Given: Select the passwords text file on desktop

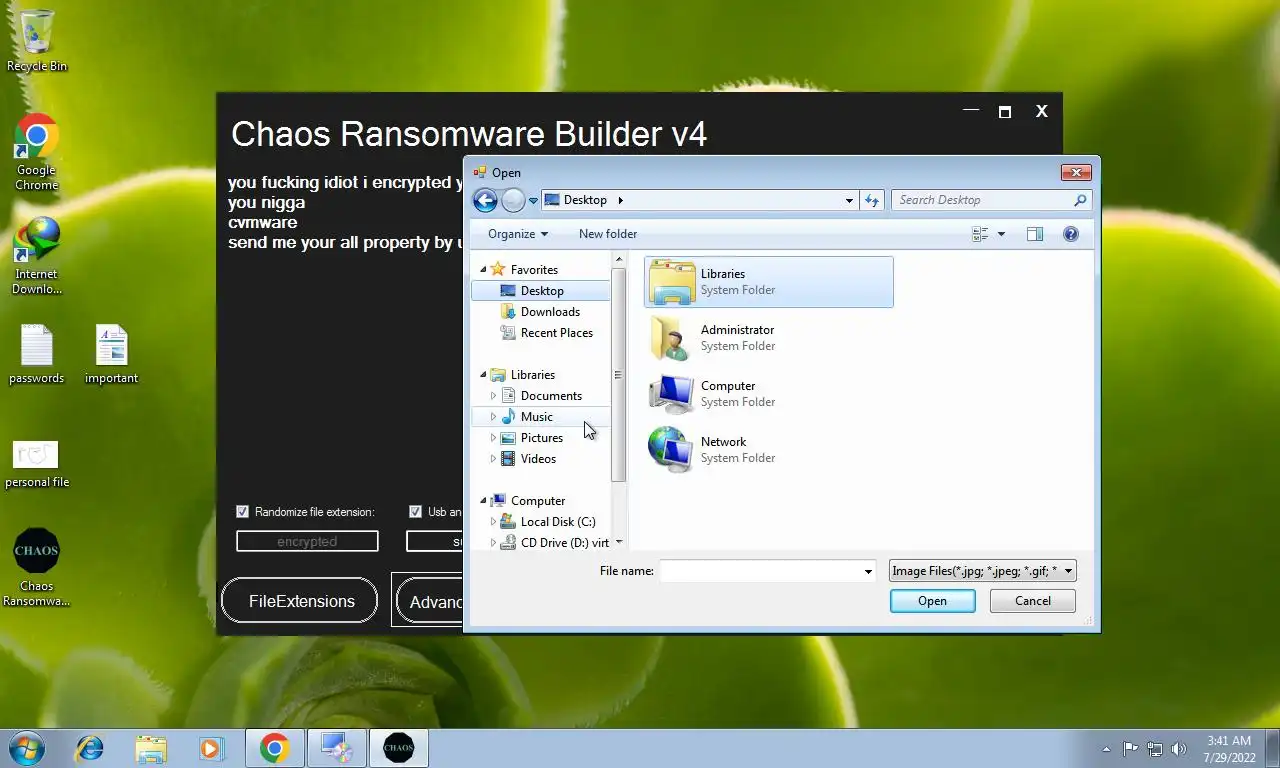Looking at the screenshot, I should click(x=37, y=354).
